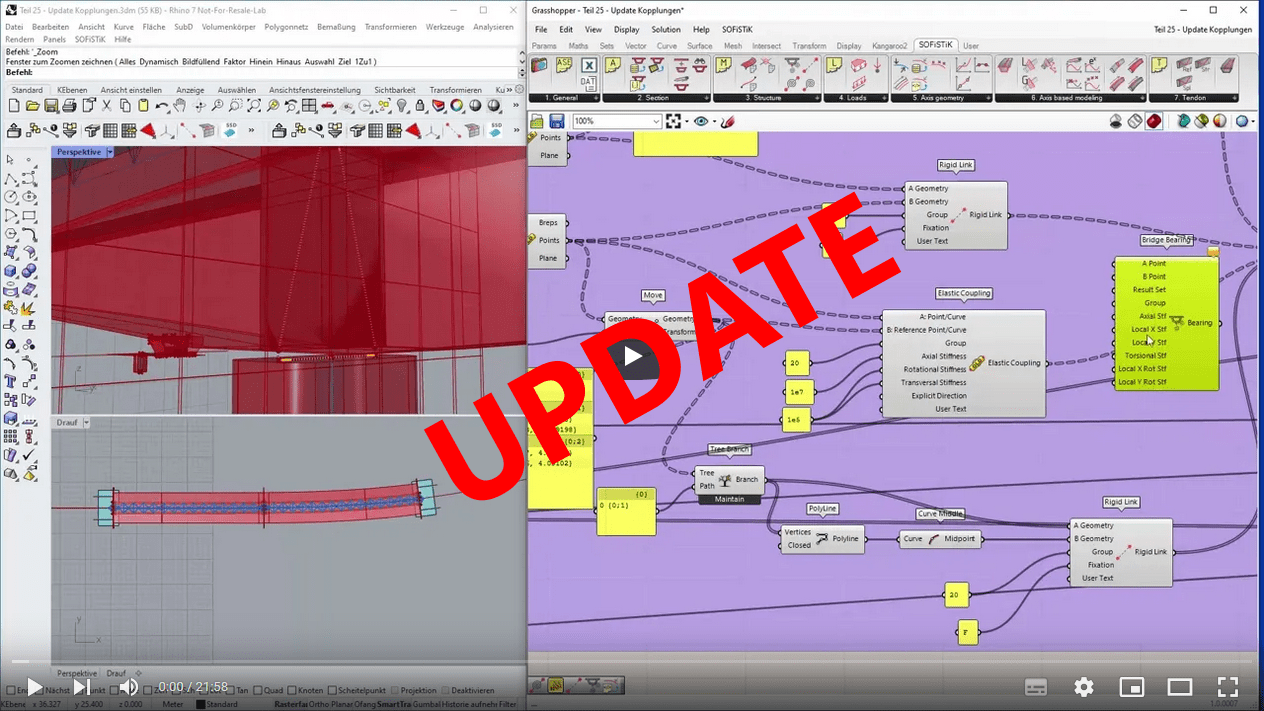Viewport: 1264px width, 711px height.
Task: Click the Rhino cut scissors icon
Action: 106,106
